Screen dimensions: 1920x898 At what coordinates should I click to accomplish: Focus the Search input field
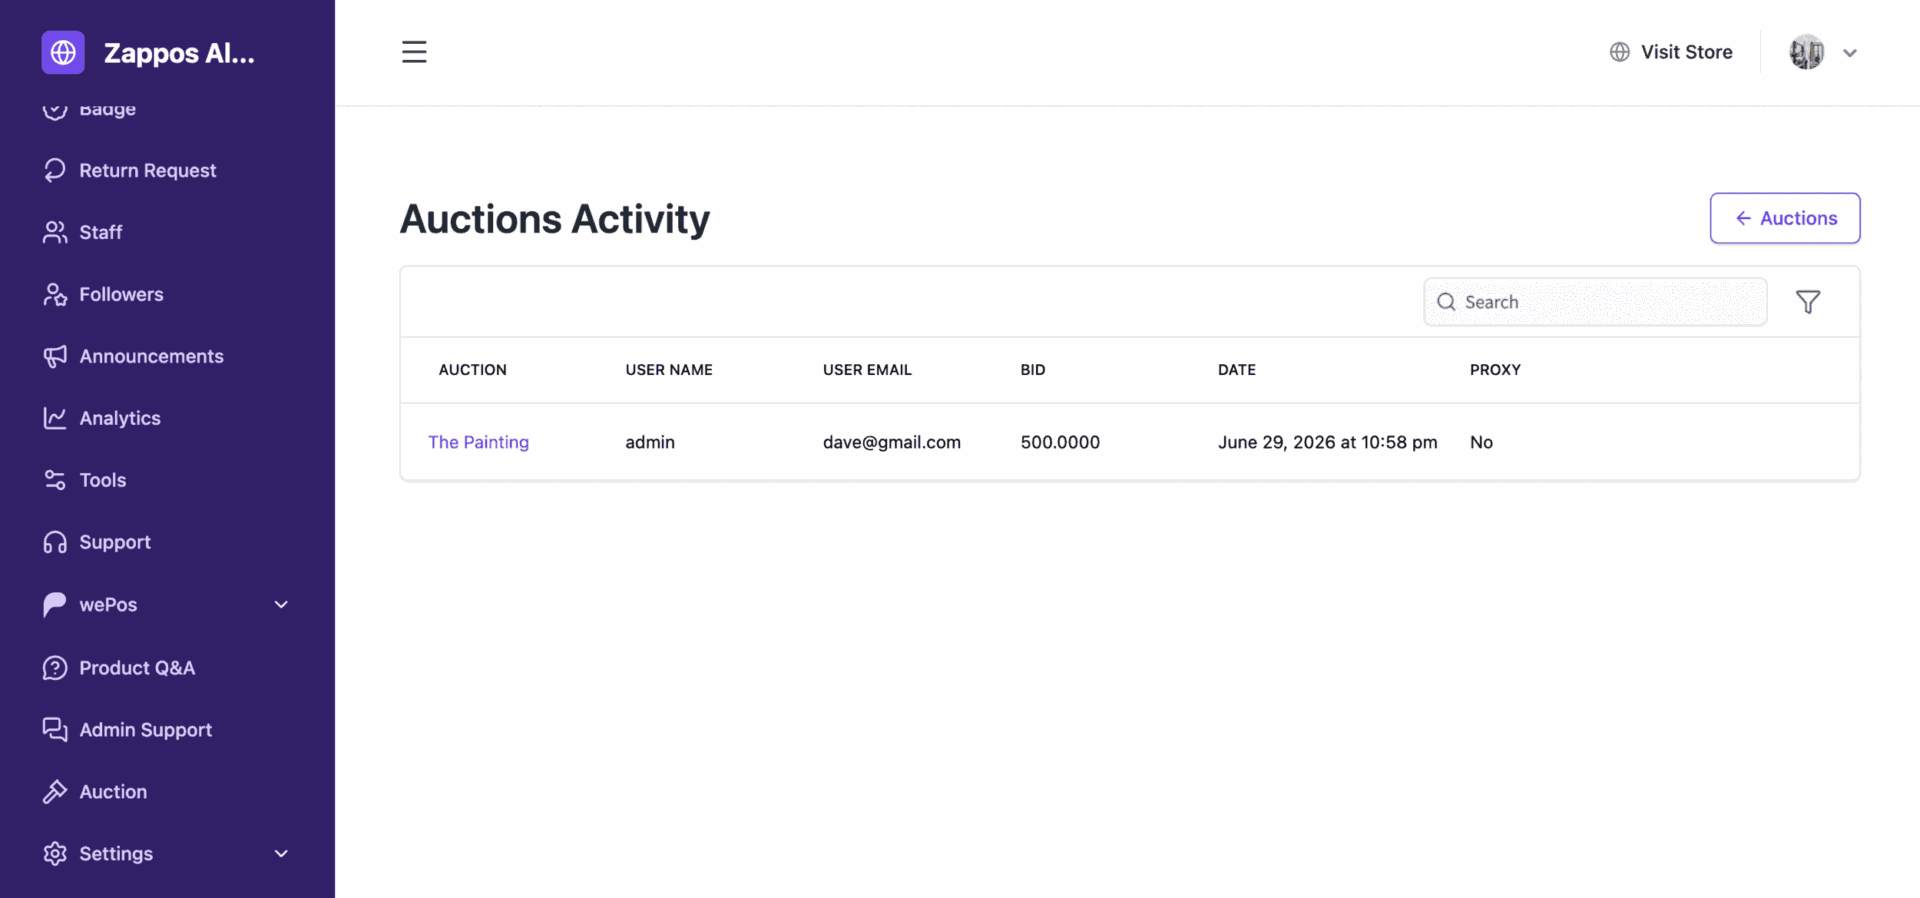coord(1595,302)
